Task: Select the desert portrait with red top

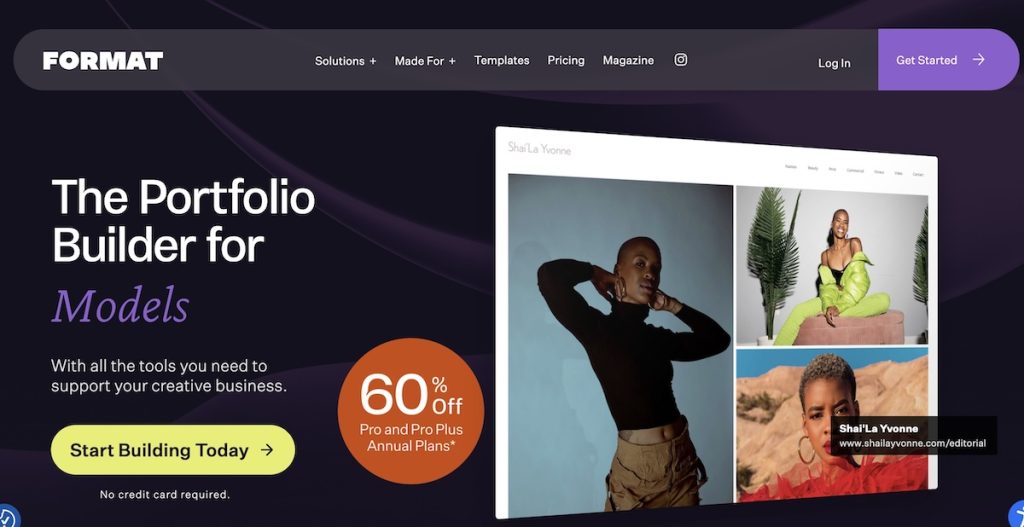Action: click(832, 424)
